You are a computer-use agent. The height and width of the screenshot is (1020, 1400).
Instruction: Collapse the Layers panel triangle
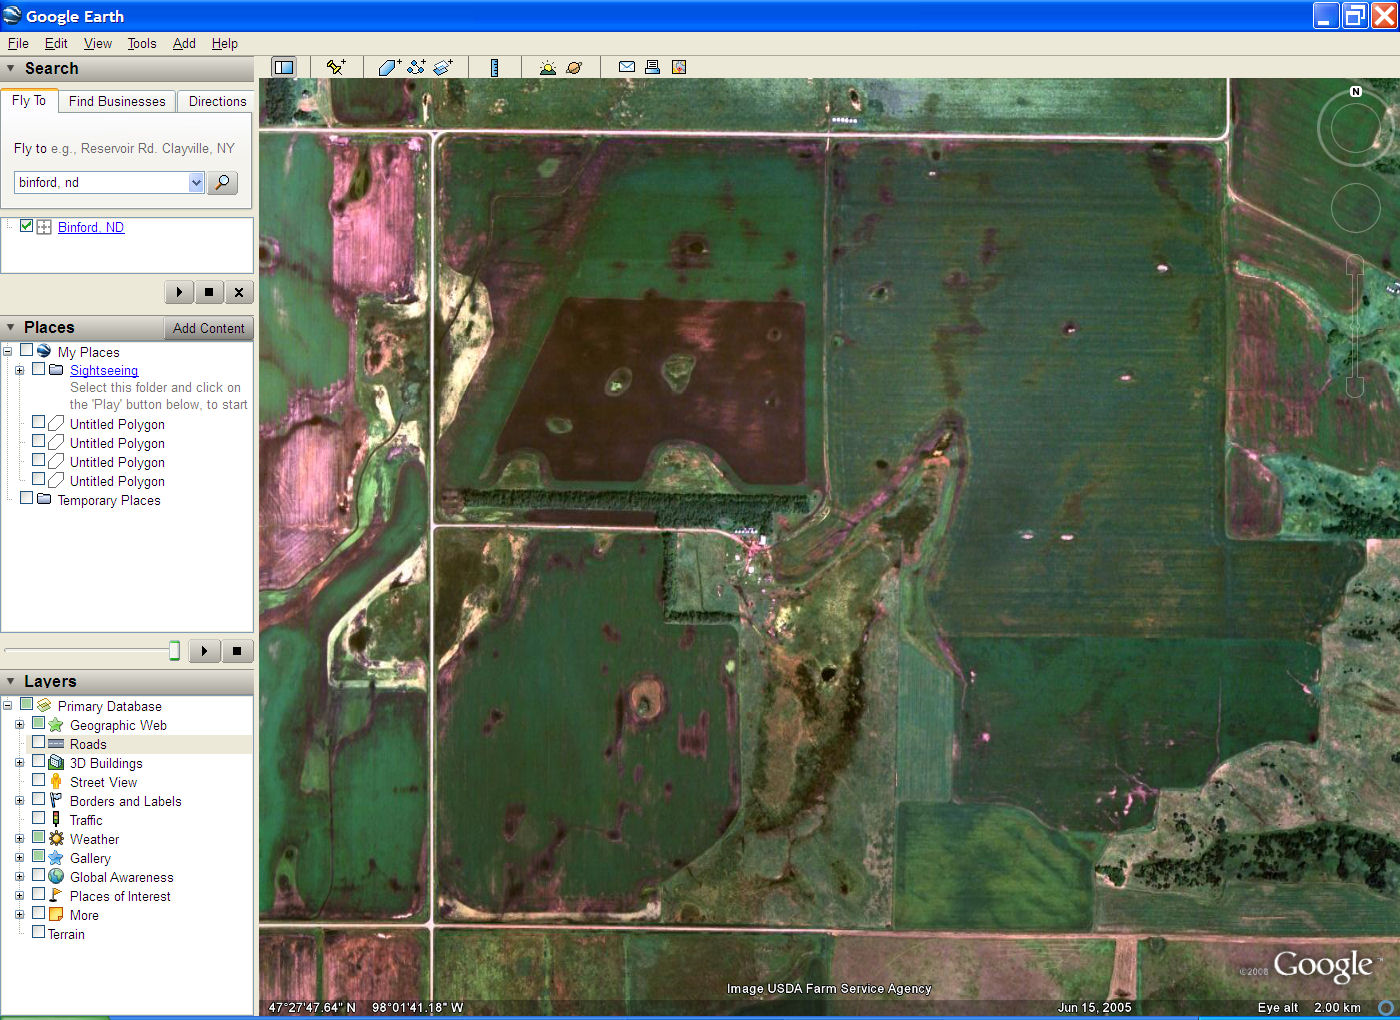coord(11,681)
